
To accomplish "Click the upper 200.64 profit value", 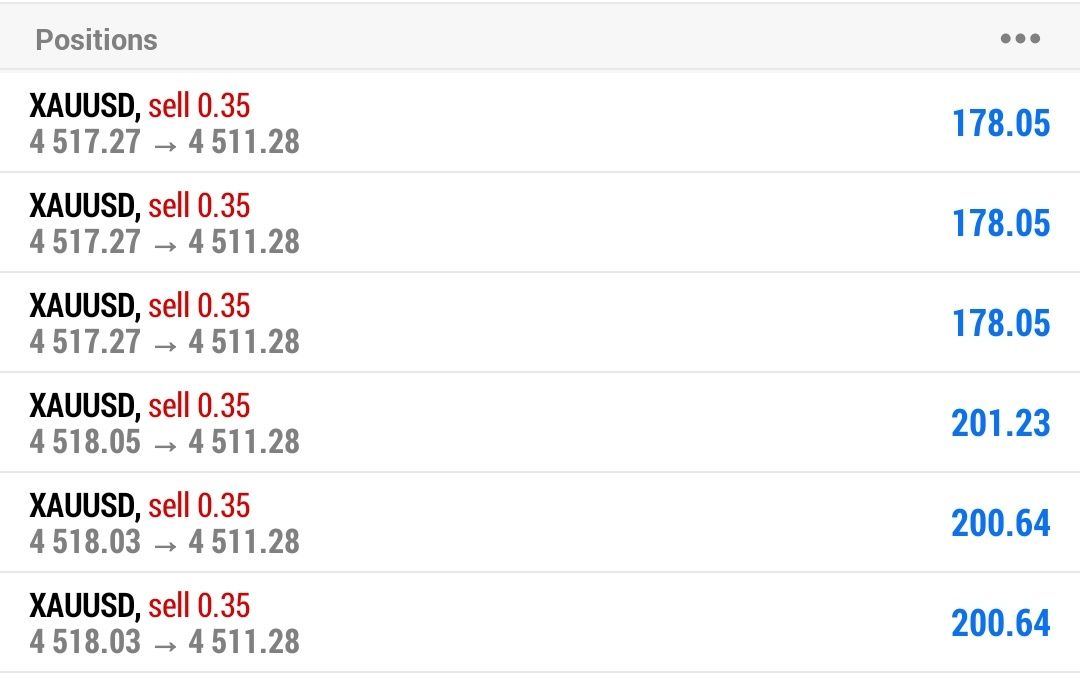I will point(1001,523).
